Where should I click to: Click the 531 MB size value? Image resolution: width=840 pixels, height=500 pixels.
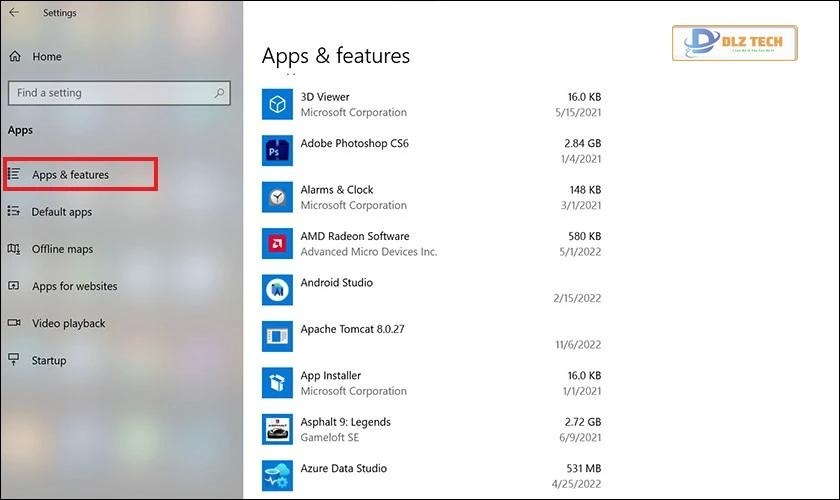click(583, 468)
